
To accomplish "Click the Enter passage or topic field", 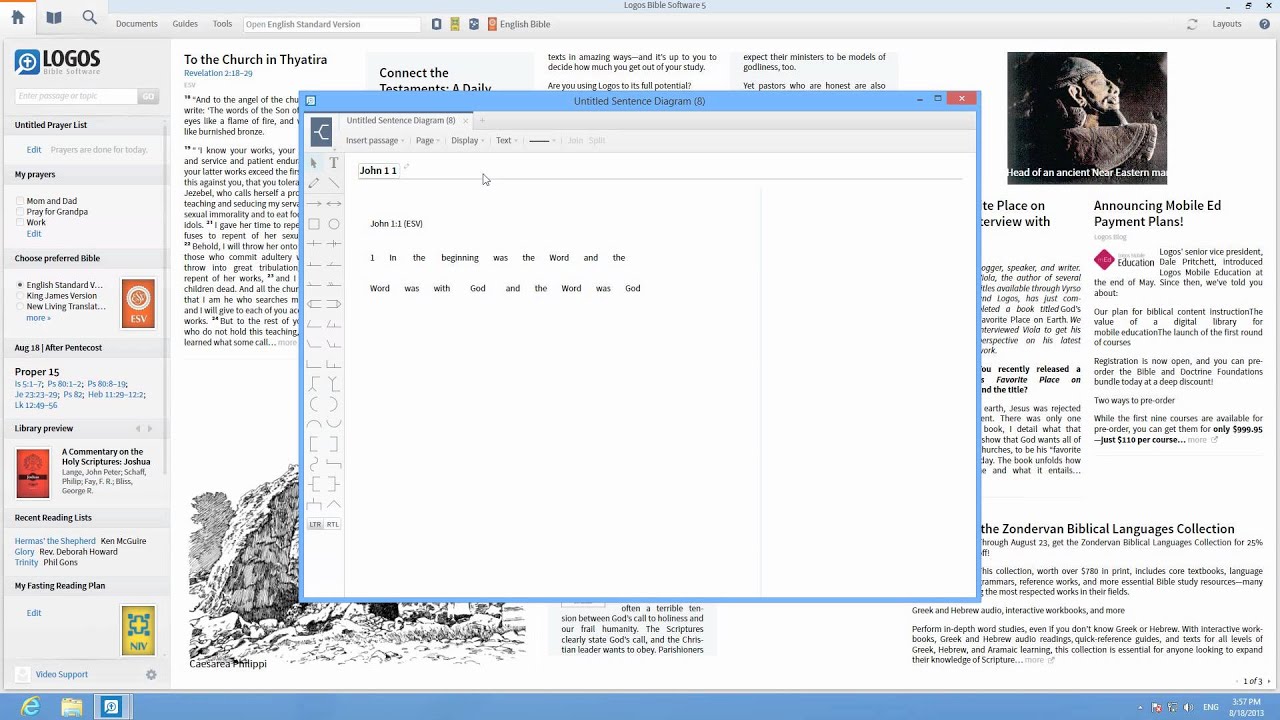I will click(76, 96).
